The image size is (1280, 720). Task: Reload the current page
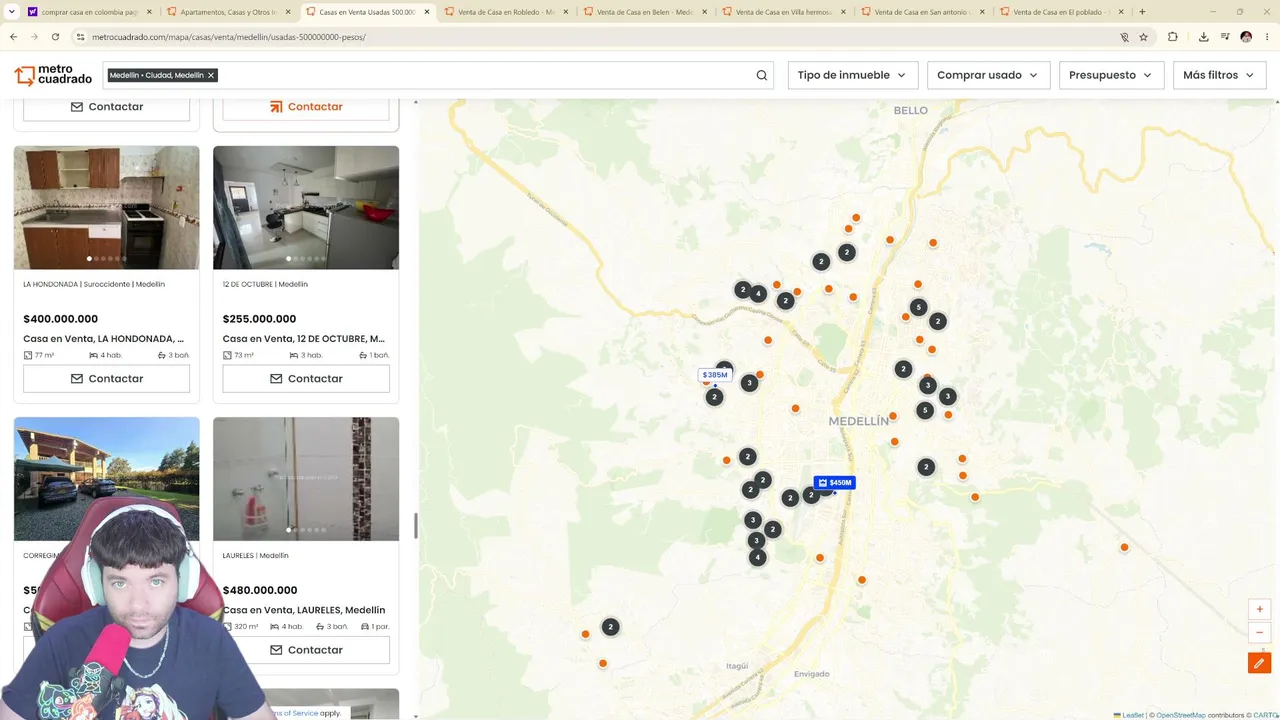[55, 37]
